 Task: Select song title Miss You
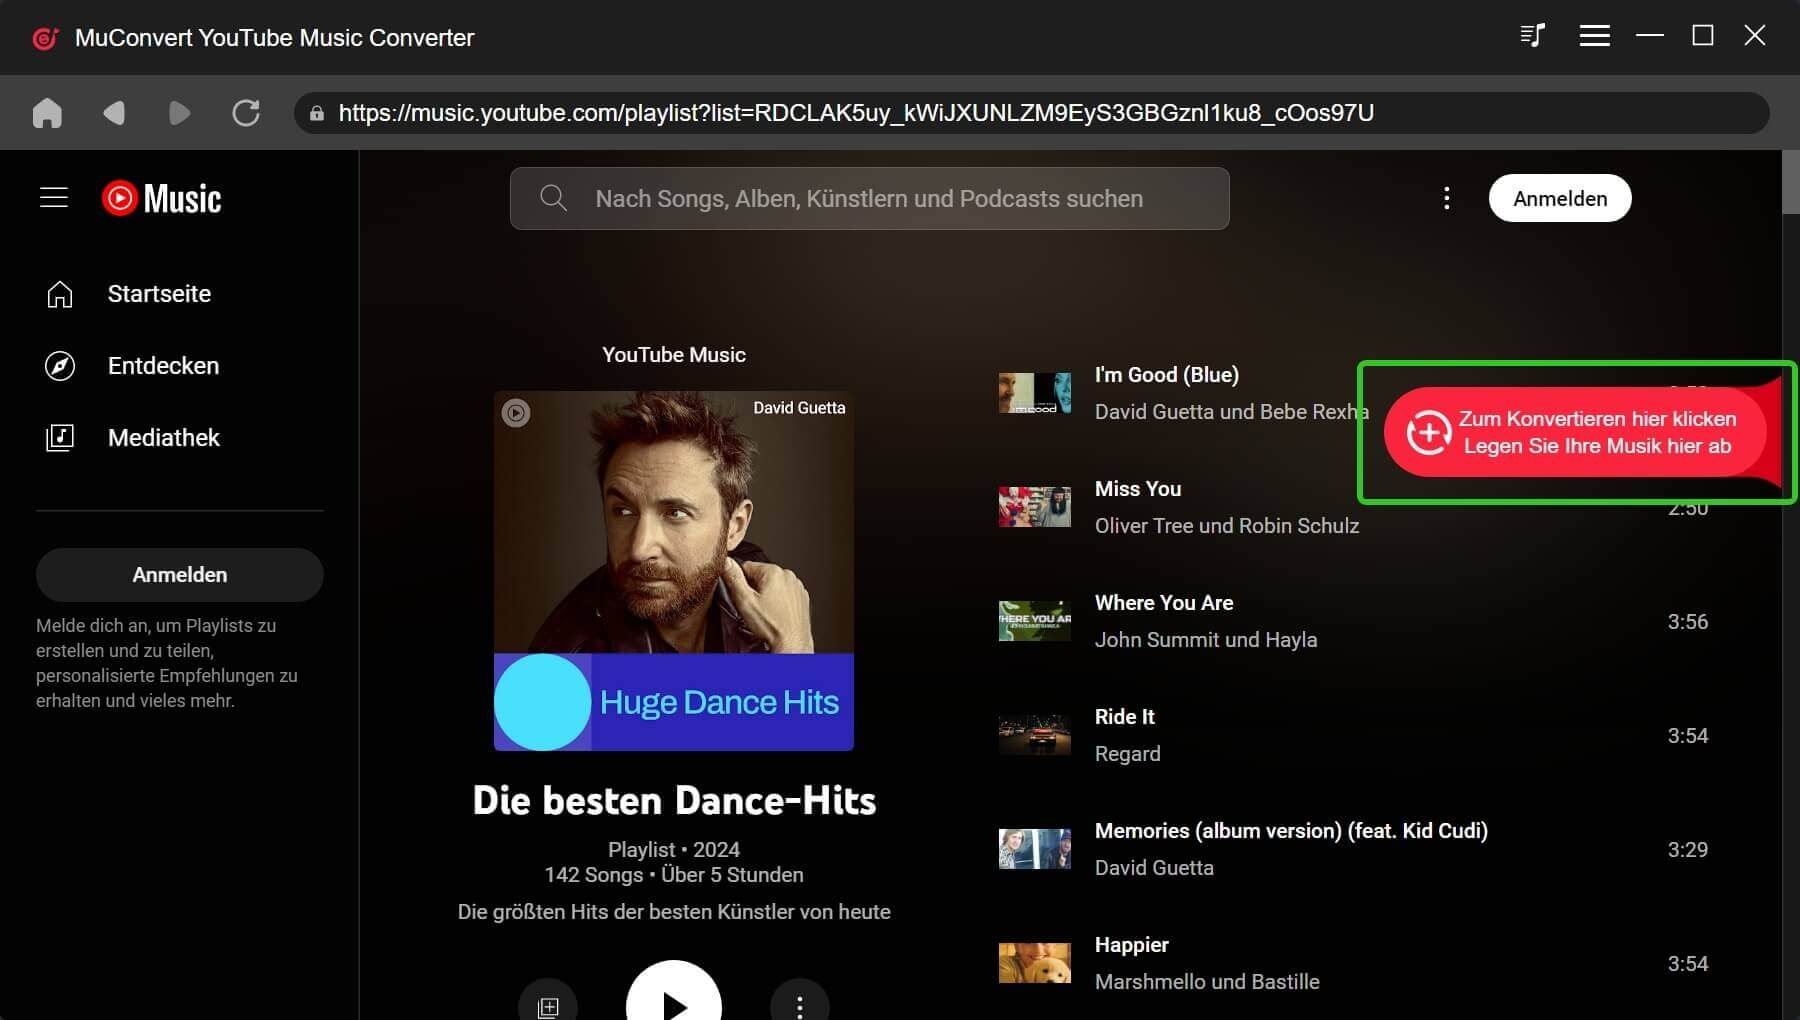(1138, 489)
